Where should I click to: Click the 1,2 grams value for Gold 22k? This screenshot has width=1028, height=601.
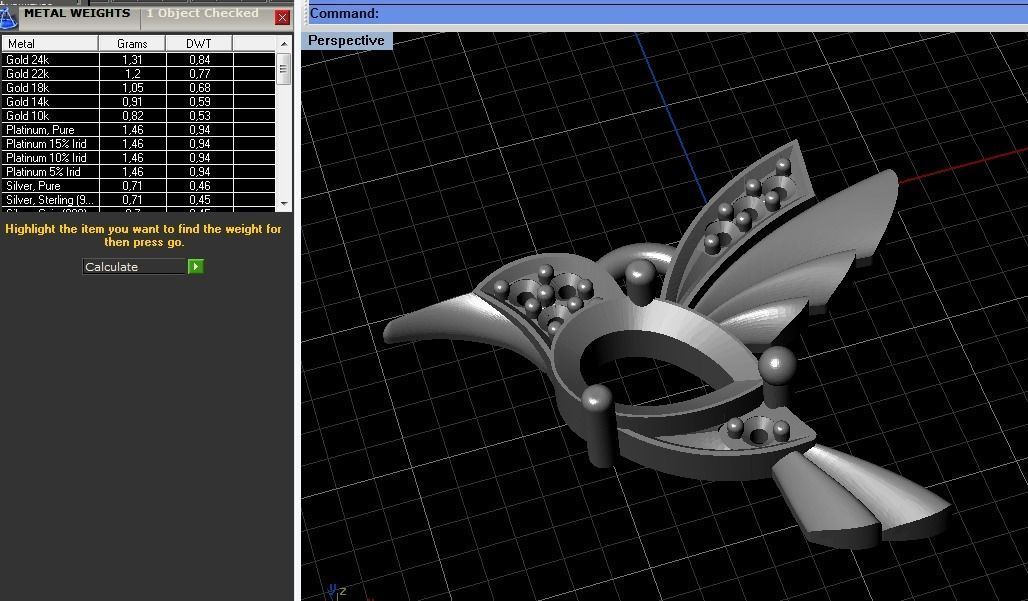click(x=132, y=74)
